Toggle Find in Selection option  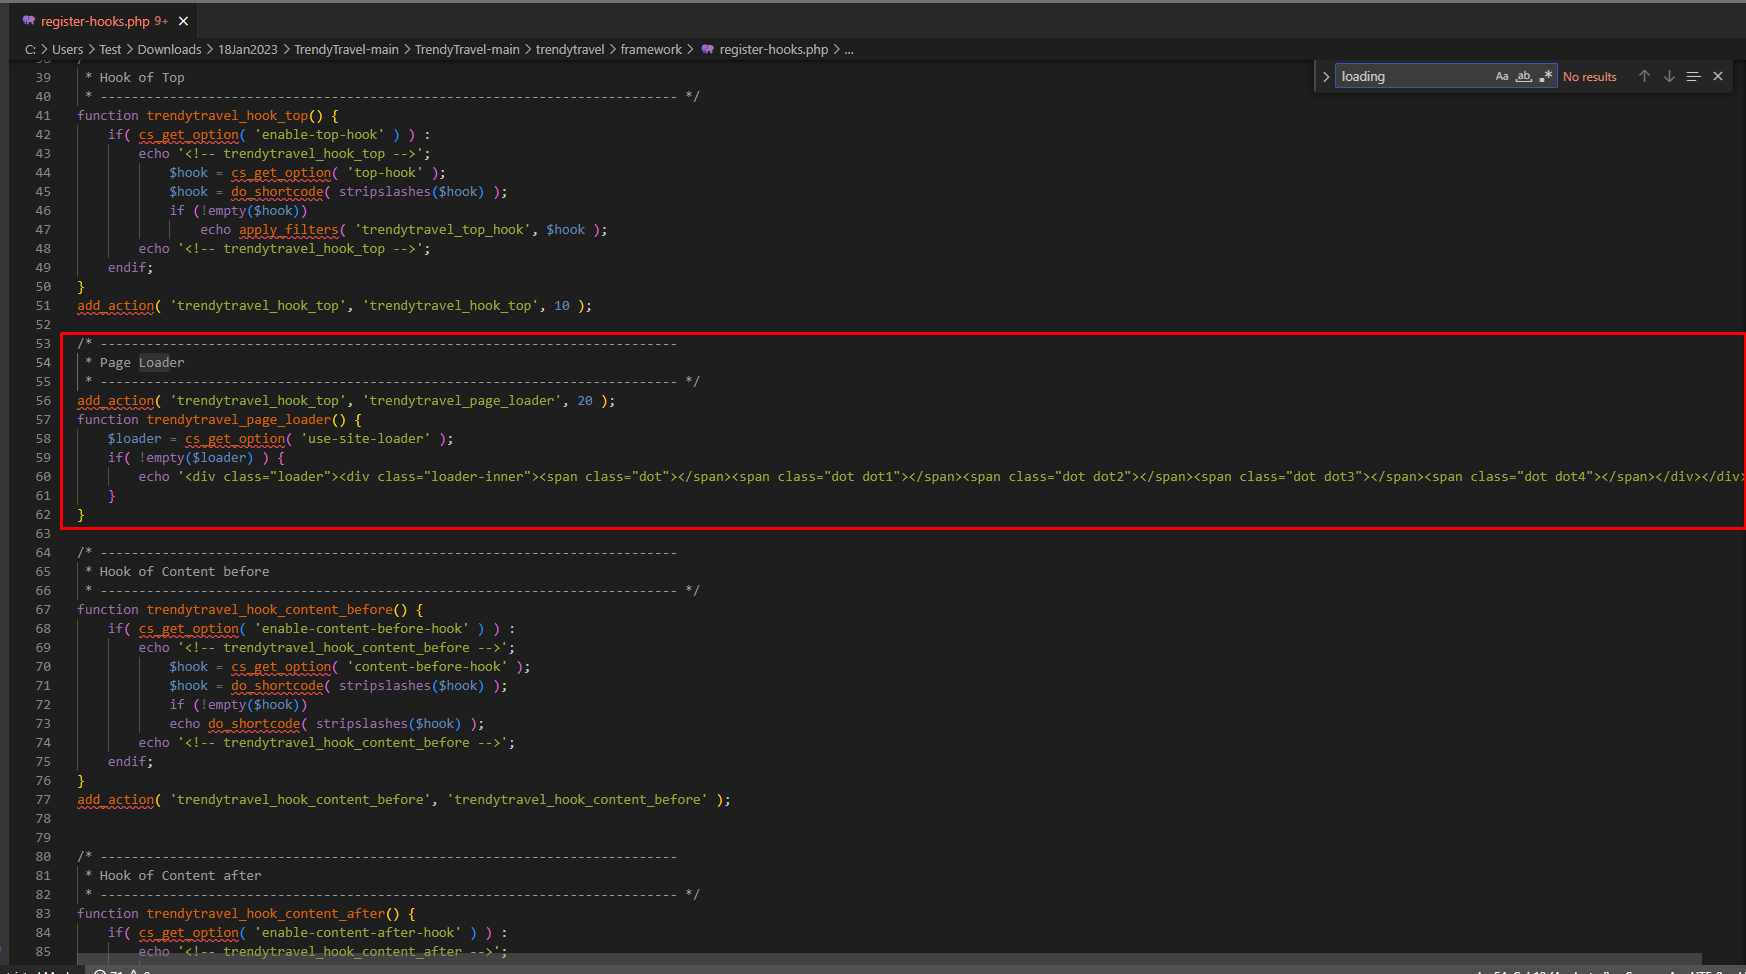point(1693,76)
